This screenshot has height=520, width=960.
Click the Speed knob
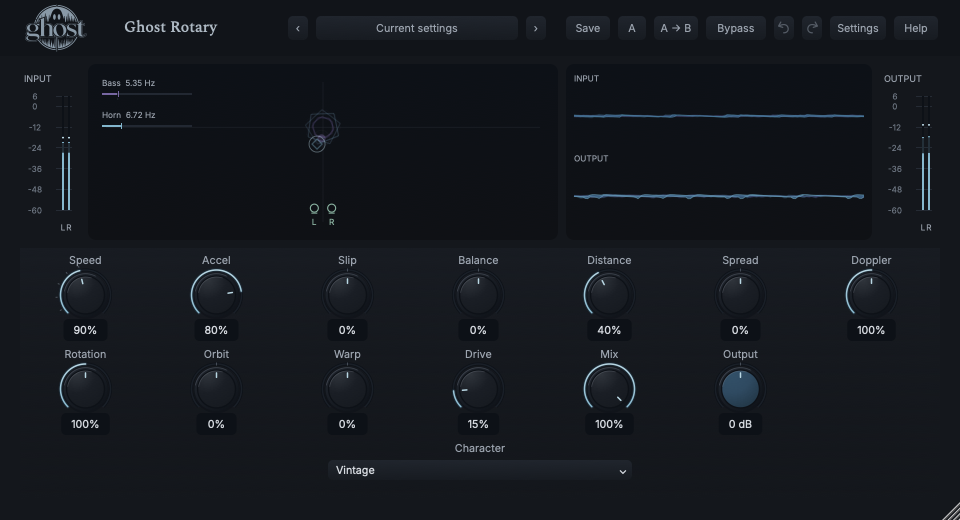[x=85, y=295]
